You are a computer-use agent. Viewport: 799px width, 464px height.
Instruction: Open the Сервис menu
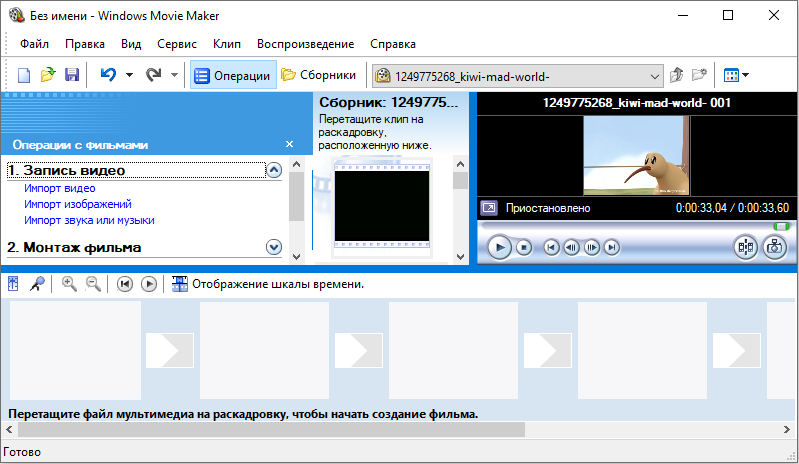pyautogui.click(x=177, y=44)
